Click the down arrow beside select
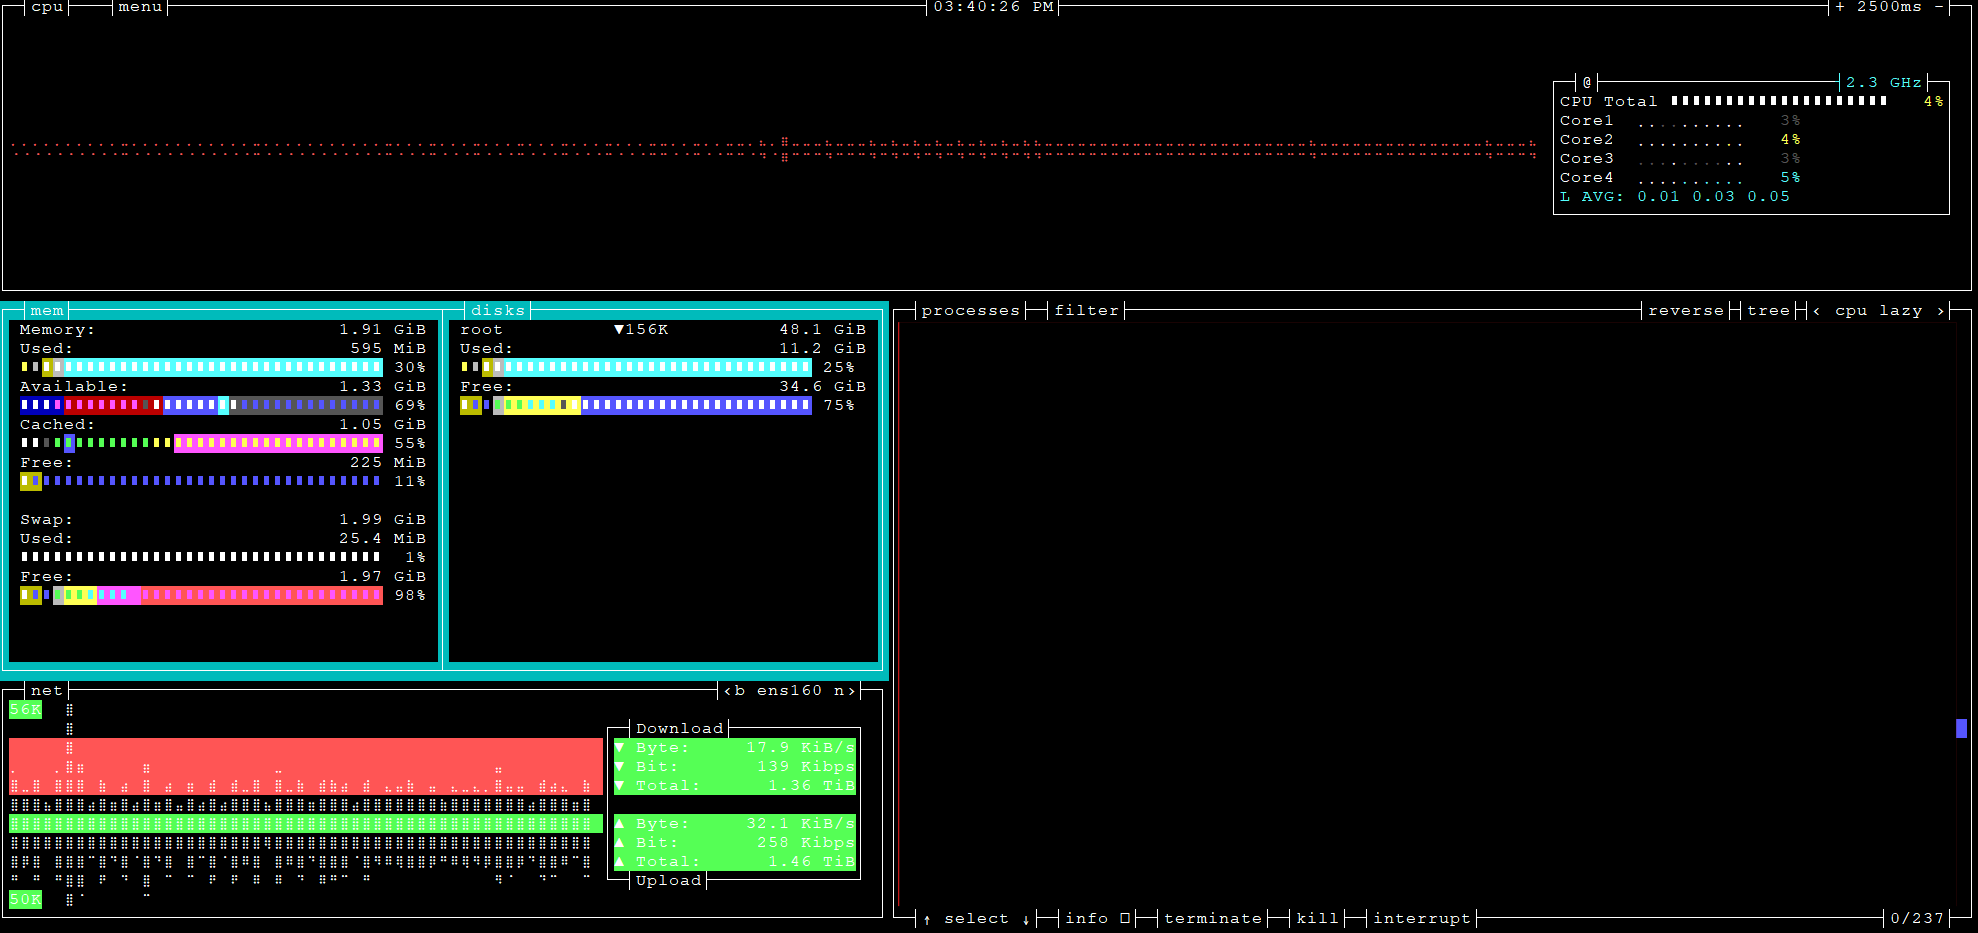The image size is (1978, 933). 1026,919
